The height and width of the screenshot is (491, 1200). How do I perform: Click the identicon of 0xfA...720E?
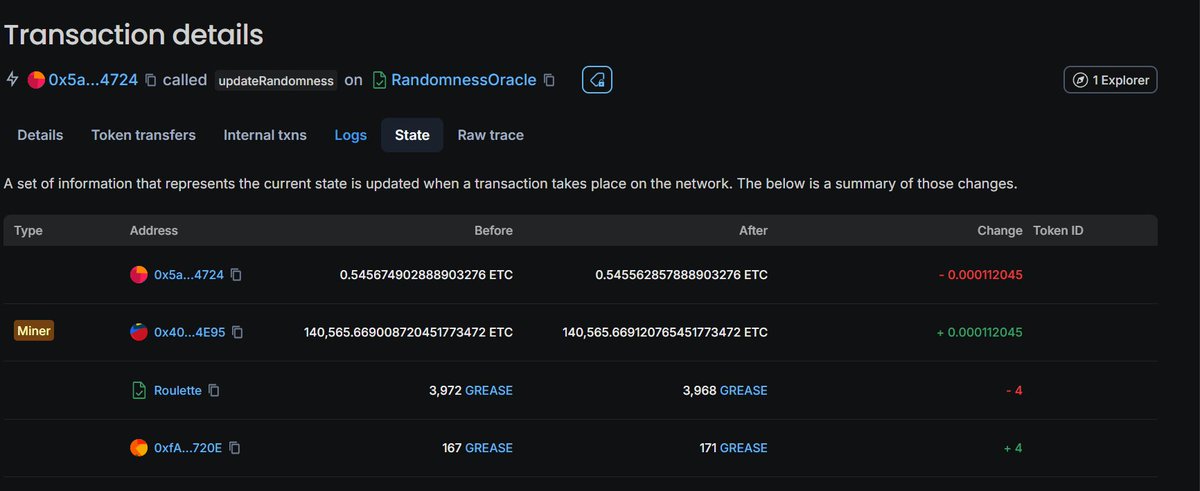click(139, 448)
